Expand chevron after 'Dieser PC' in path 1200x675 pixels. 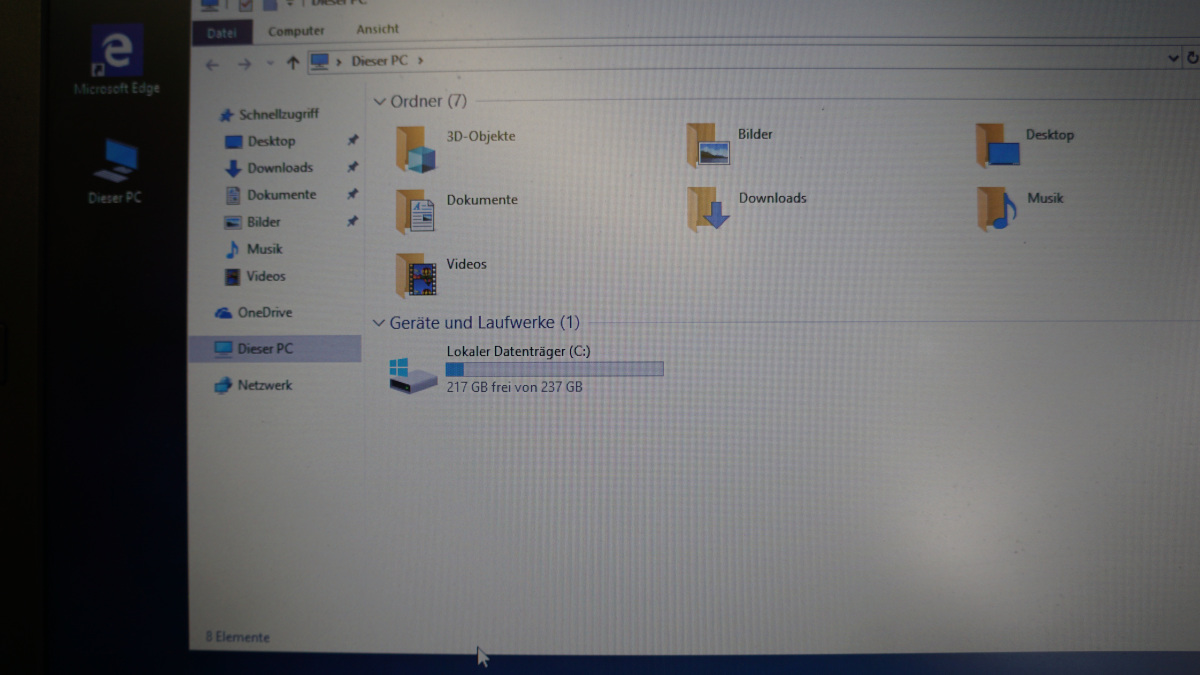[420, 61]
